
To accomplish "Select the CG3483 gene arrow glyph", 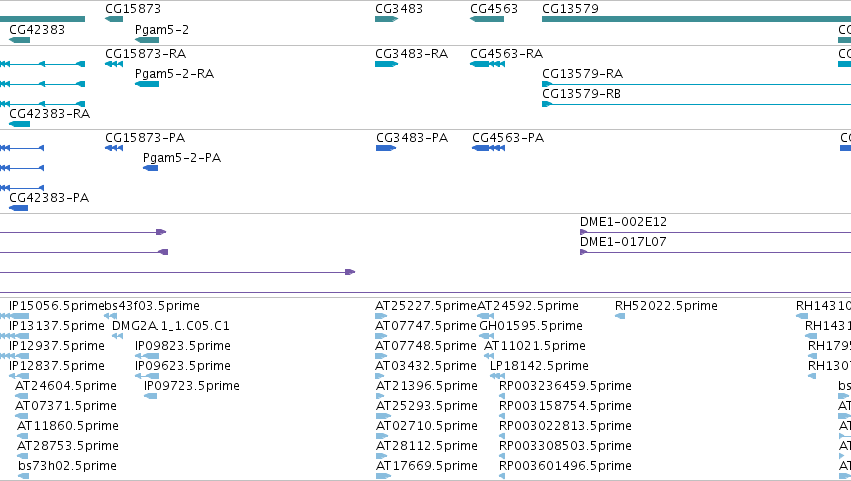I will [x=386, y=19].
